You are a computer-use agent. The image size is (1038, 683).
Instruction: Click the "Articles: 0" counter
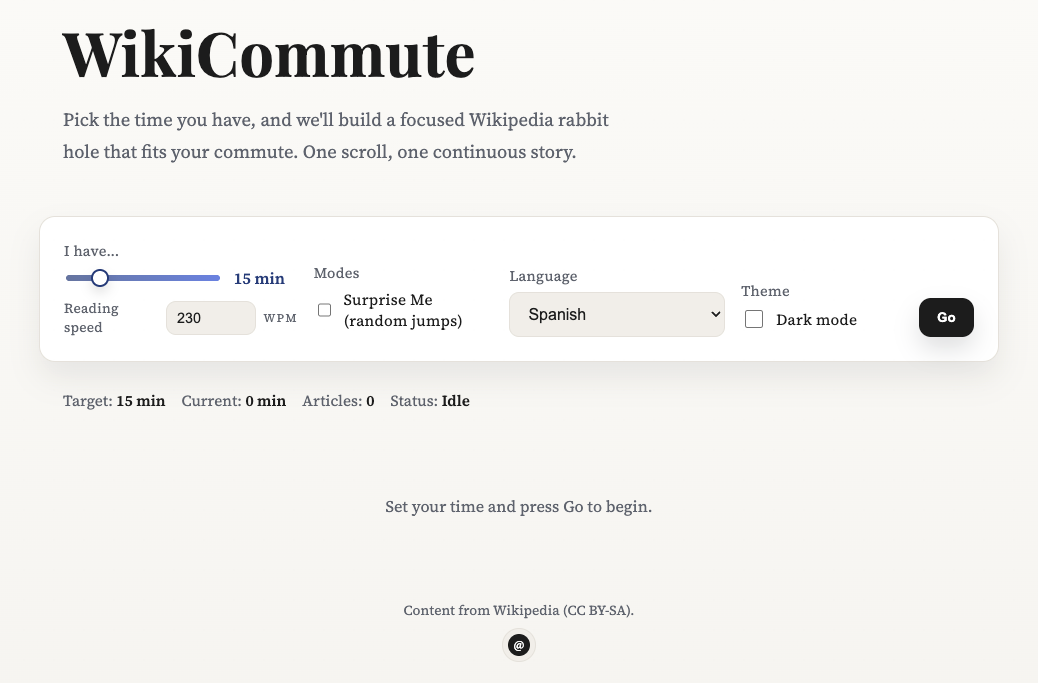(338, 401)
